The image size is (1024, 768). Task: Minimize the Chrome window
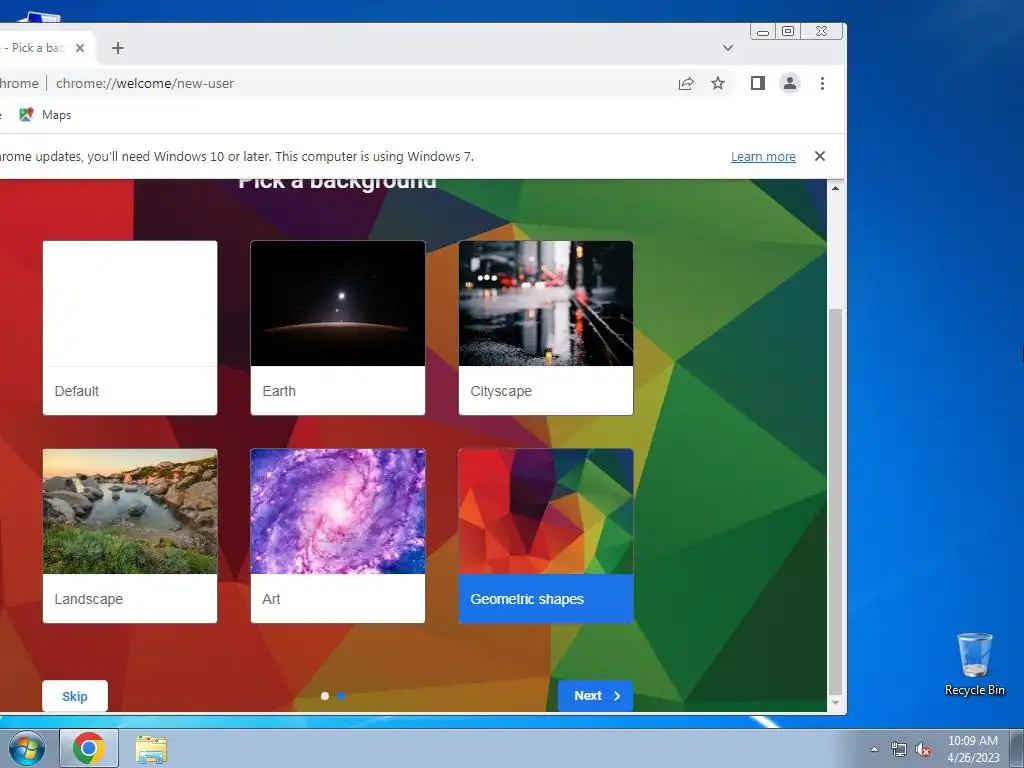click(763, 31)
